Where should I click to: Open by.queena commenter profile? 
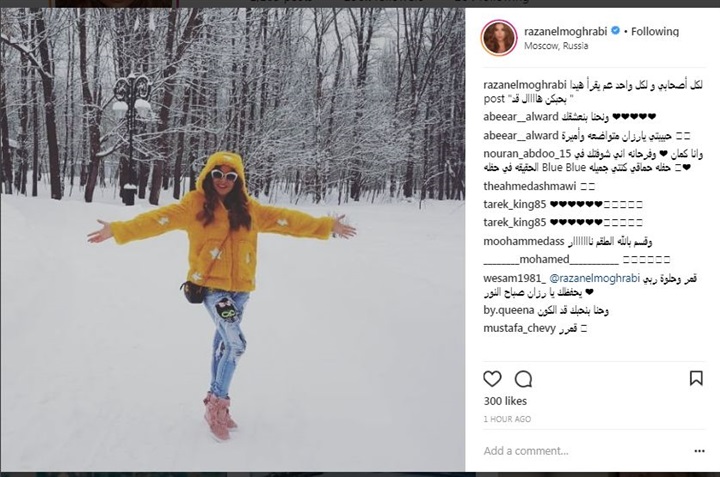[509, 311]
